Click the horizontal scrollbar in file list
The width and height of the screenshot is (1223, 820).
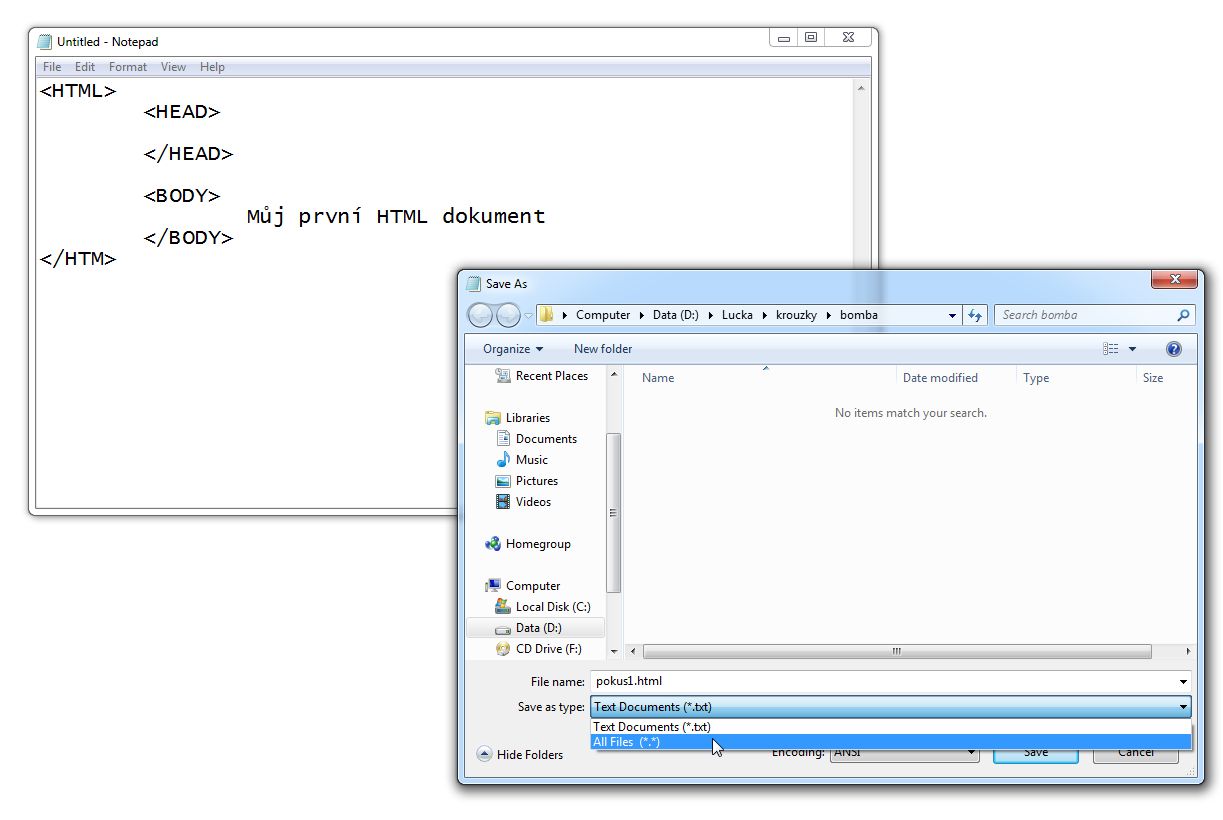pyautogui.click(x=896, y=651)
